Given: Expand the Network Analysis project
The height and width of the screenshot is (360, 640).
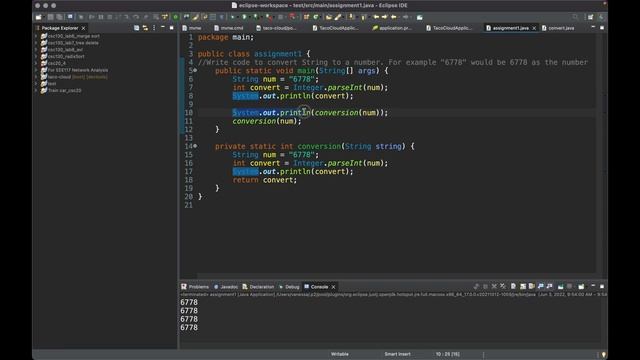Looking at the screenshot, I should pos(36,70).
